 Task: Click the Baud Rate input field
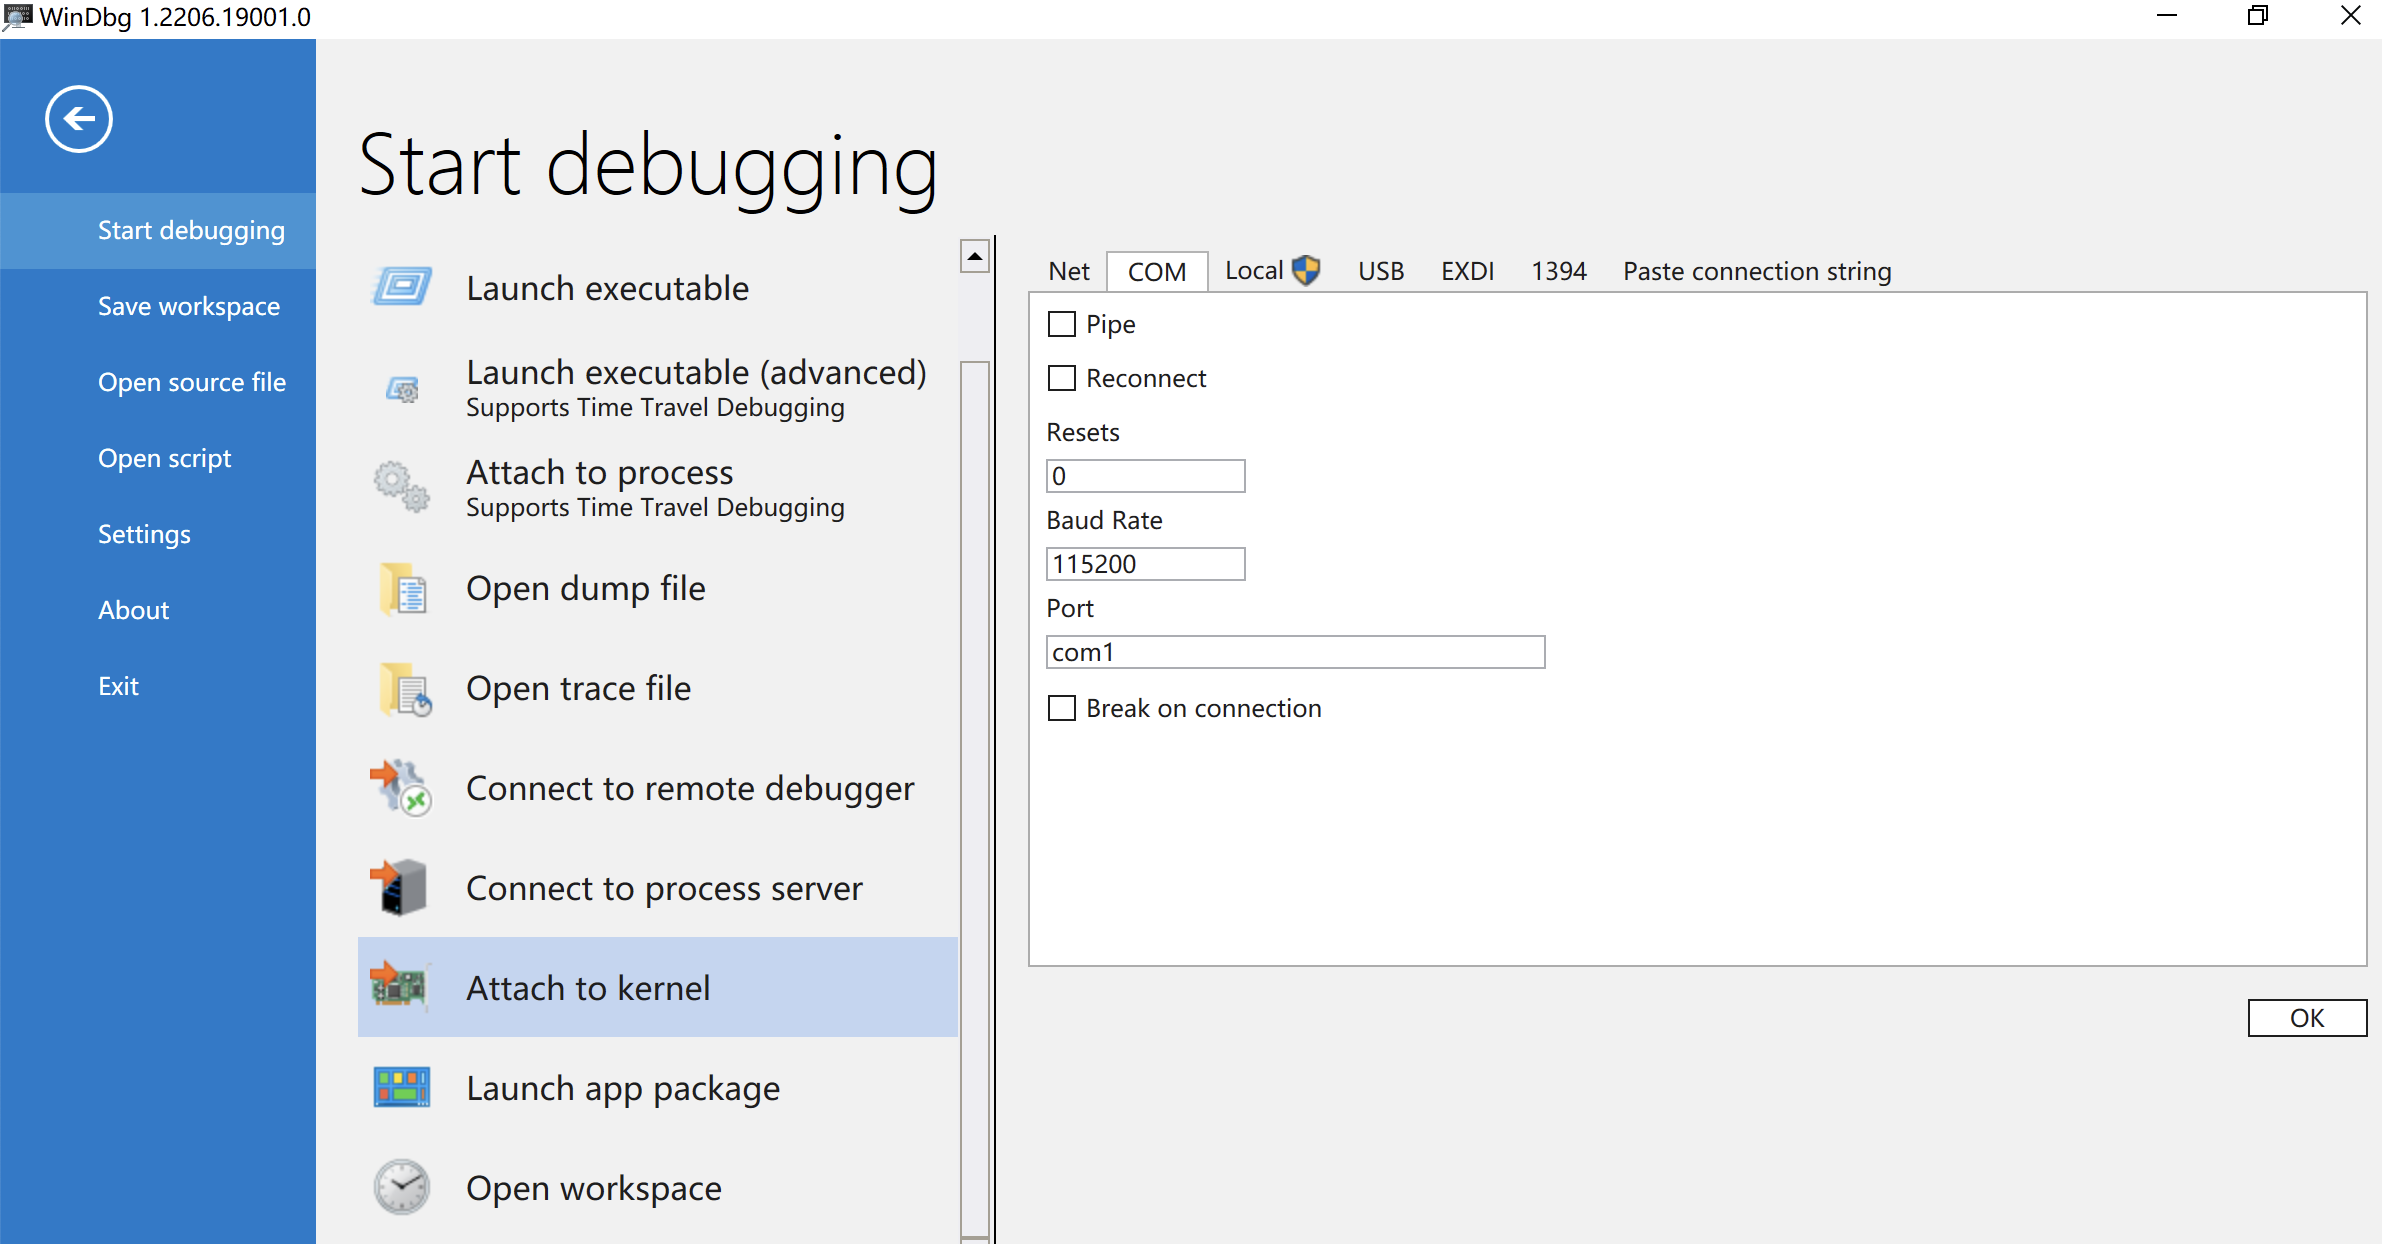[1147, 562]
